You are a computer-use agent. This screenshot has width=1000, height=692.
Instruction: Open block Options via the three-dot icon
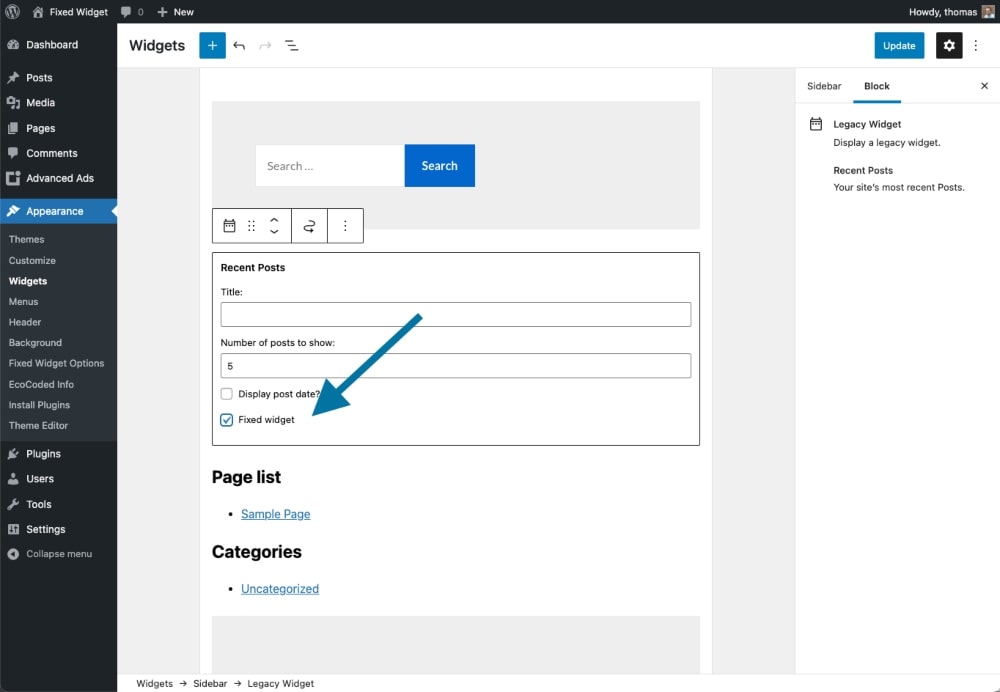pos(345,226)
